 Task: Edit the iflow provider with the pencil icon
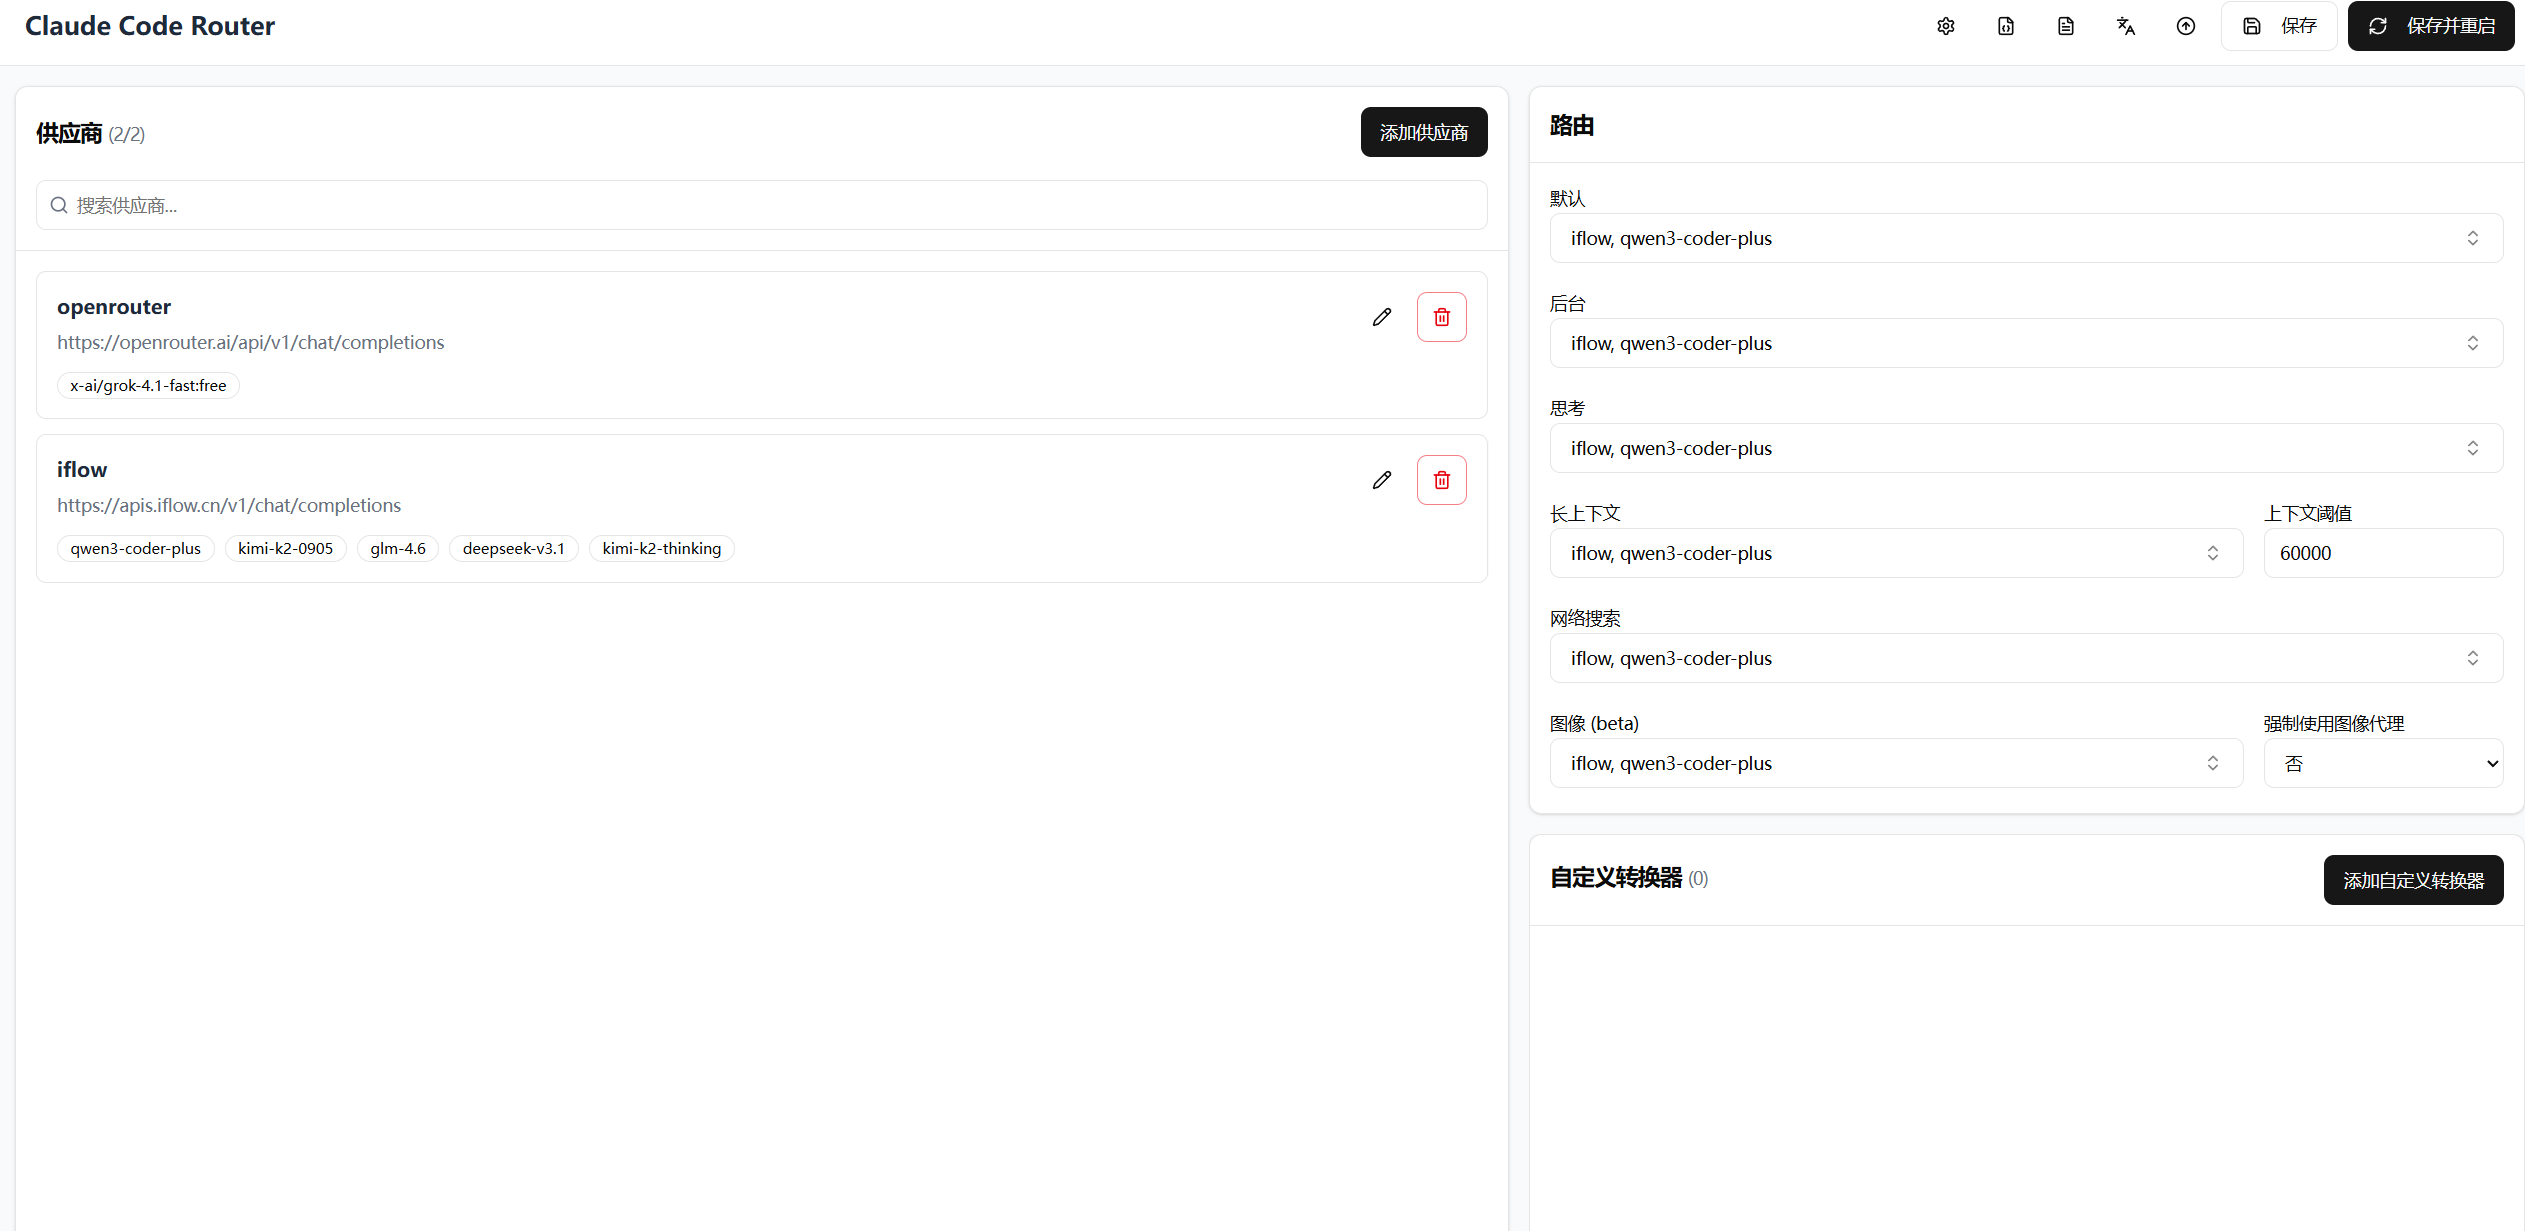[x=1381, y=479]
